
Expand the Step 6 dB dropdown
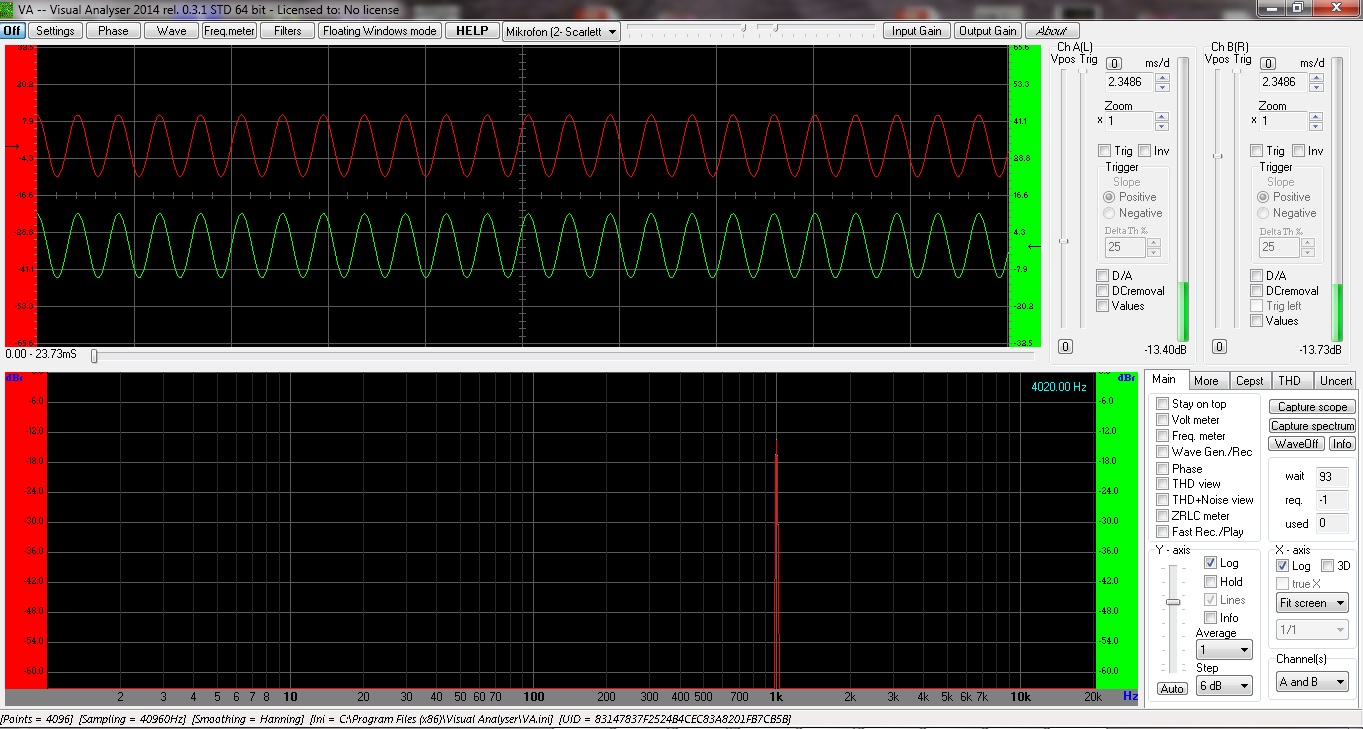[1224, 685]
